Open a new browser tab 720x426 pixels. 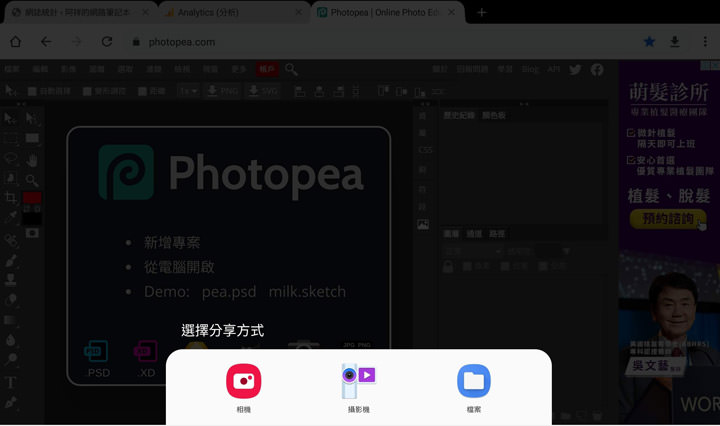click(481, 12)
